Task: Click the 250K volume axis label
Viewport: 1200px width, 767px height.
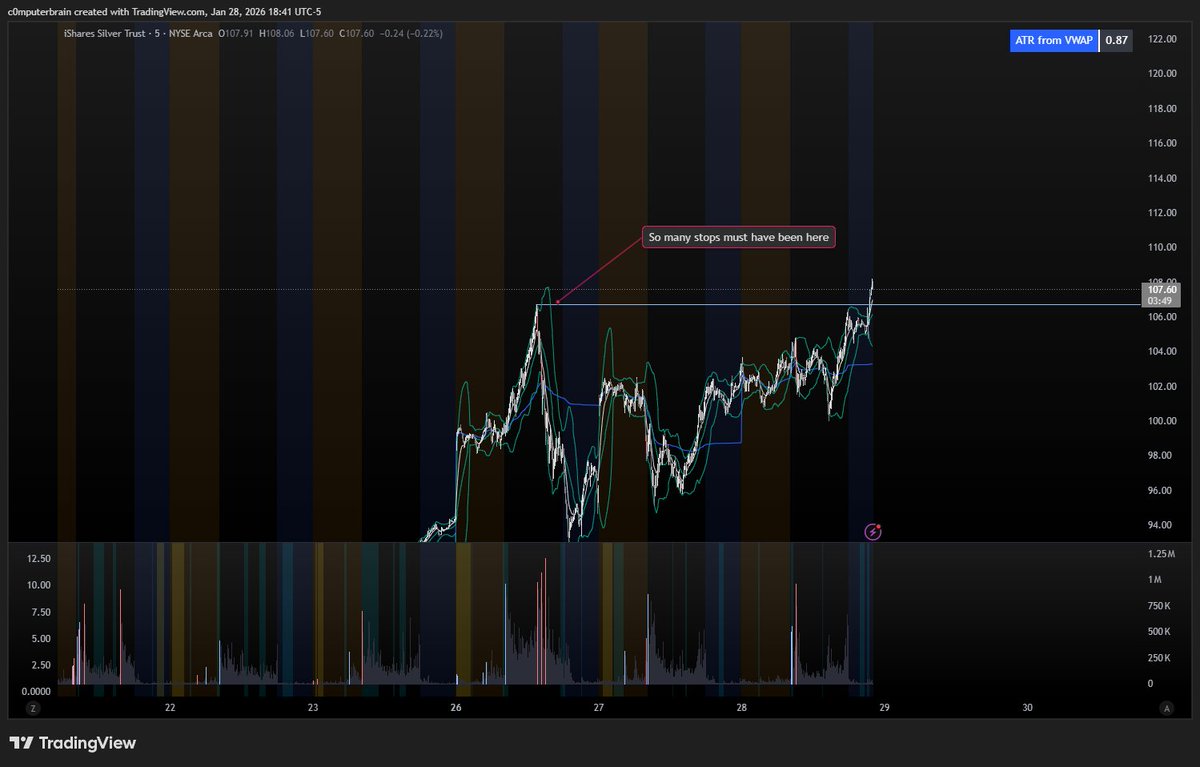Action: point(1159,658)
